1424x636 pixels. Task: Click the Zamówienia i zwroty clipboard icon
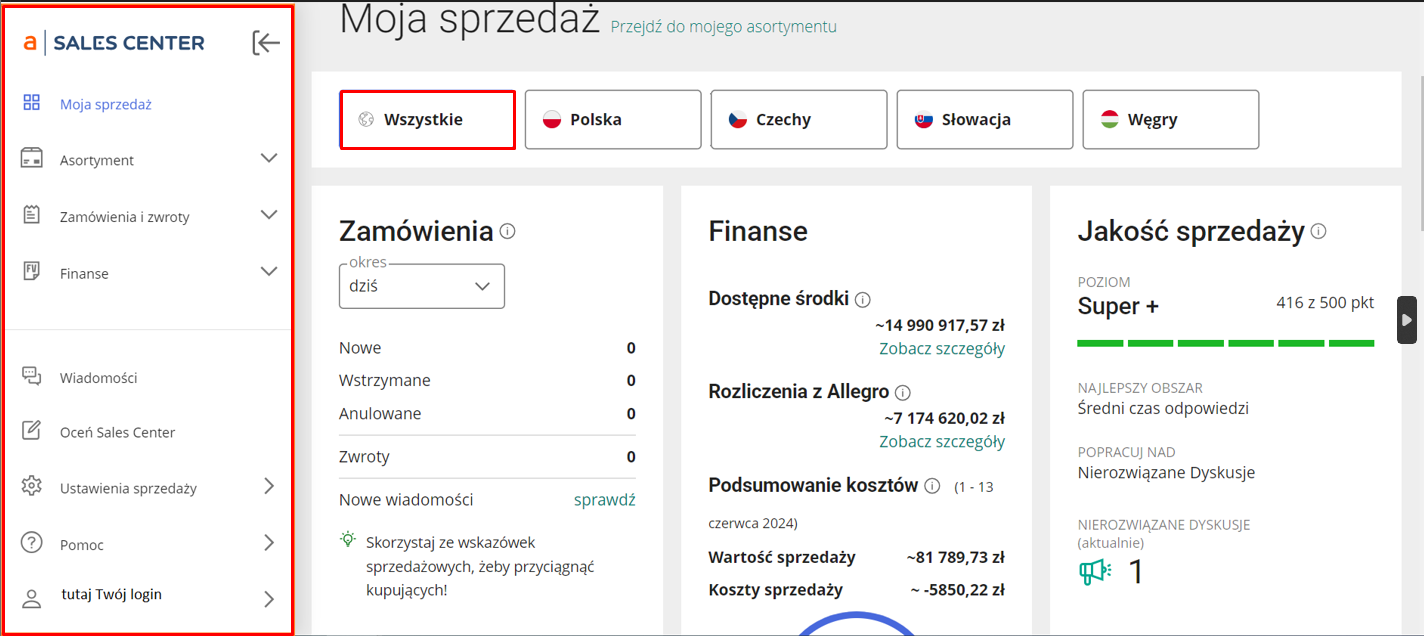(31, 215)
